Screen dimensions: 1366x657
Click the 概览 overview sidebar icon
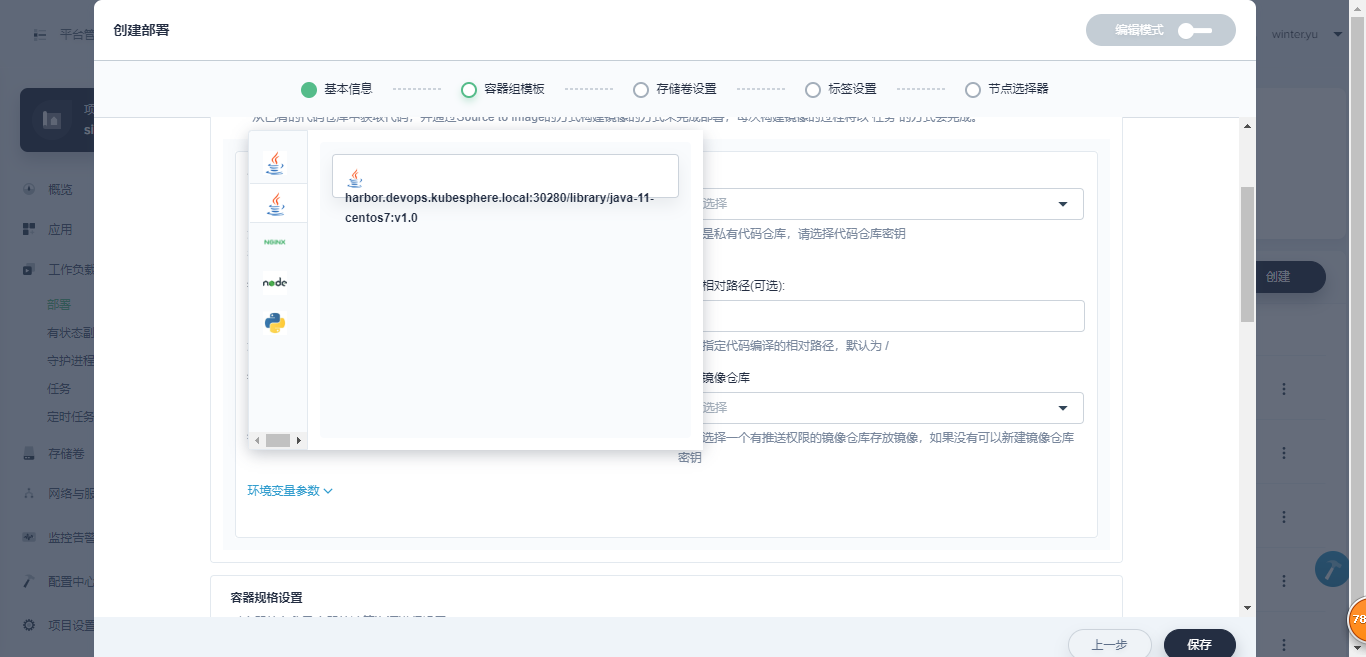[29, 189]
